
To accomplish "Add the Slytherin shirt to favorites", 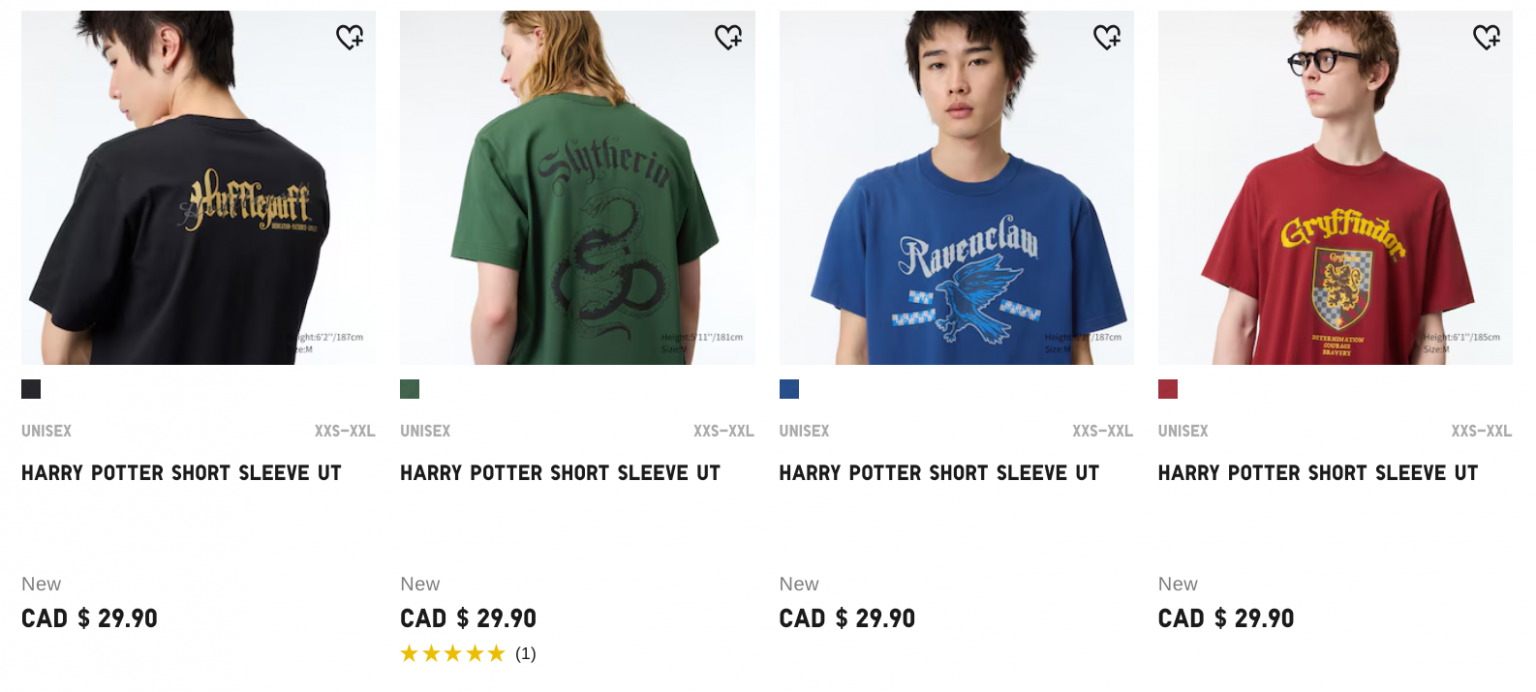I will point(729,36).
